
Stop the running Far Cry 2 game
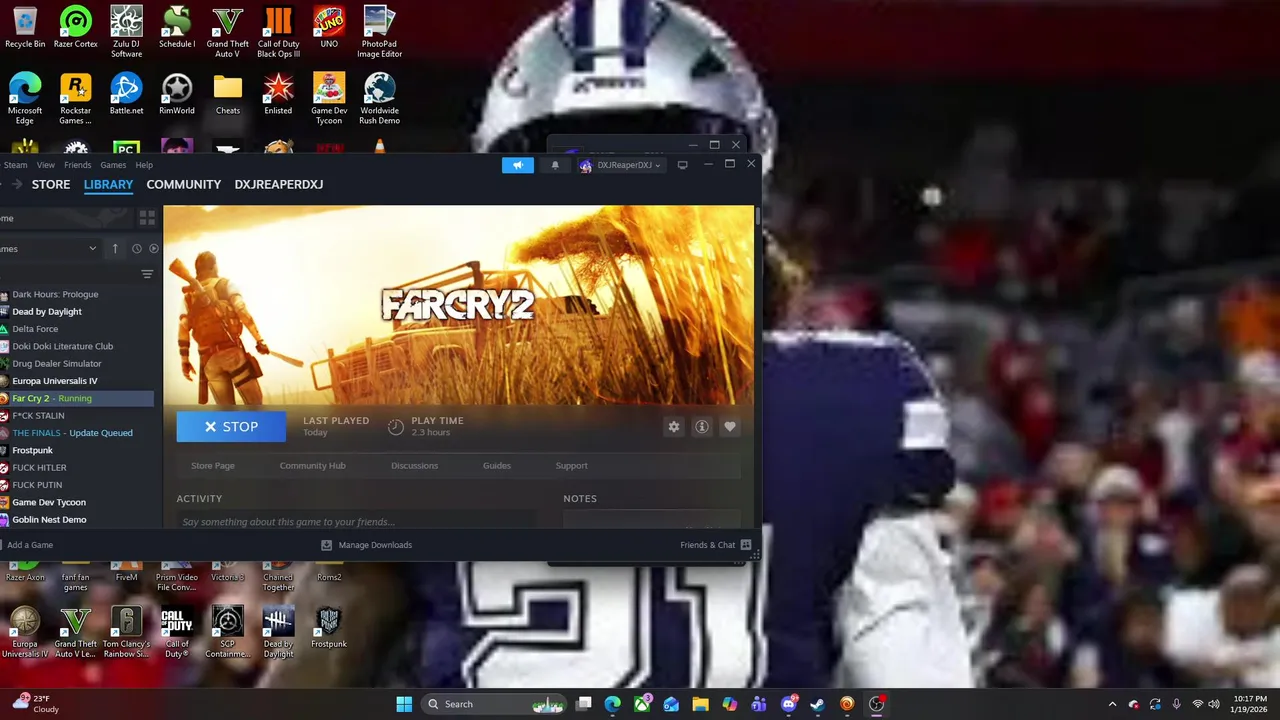[x=231, y=426]
